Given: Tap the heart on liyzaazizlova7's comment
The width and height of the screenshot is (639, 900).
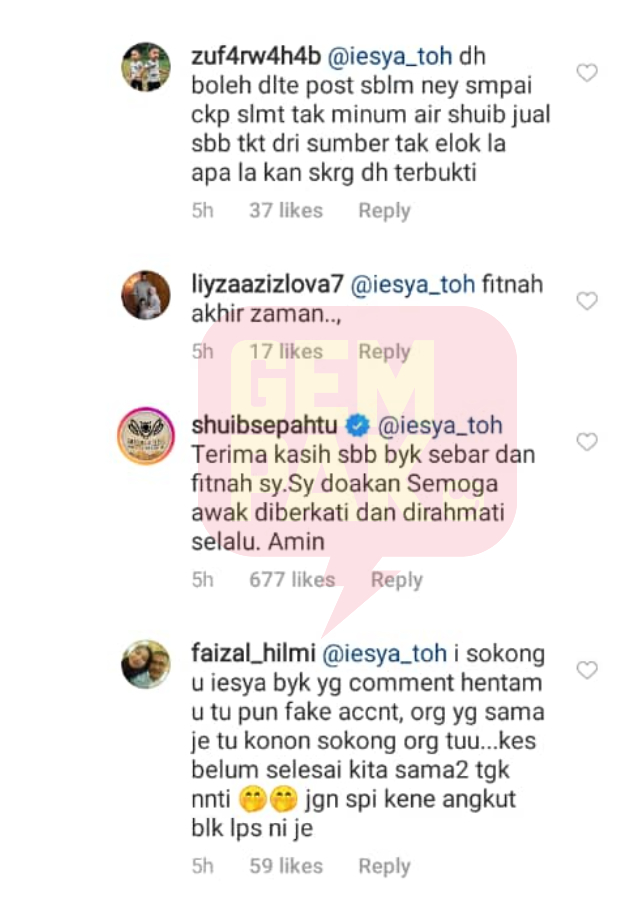Looking at the screenshot, I should (x=587, y=300).
